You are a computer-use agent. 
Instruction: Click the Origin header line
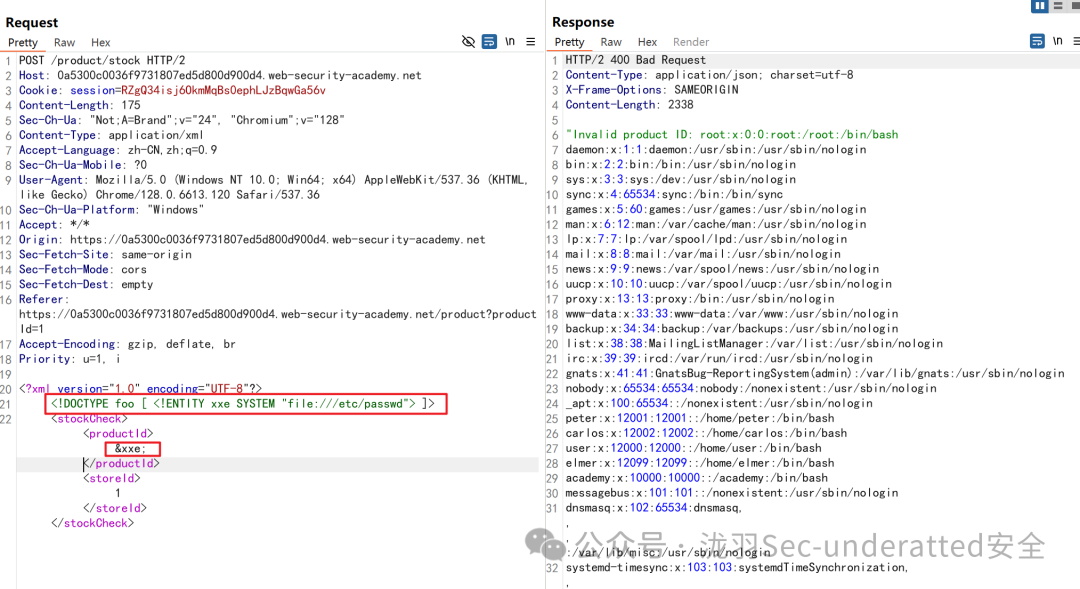coord(252,240)
